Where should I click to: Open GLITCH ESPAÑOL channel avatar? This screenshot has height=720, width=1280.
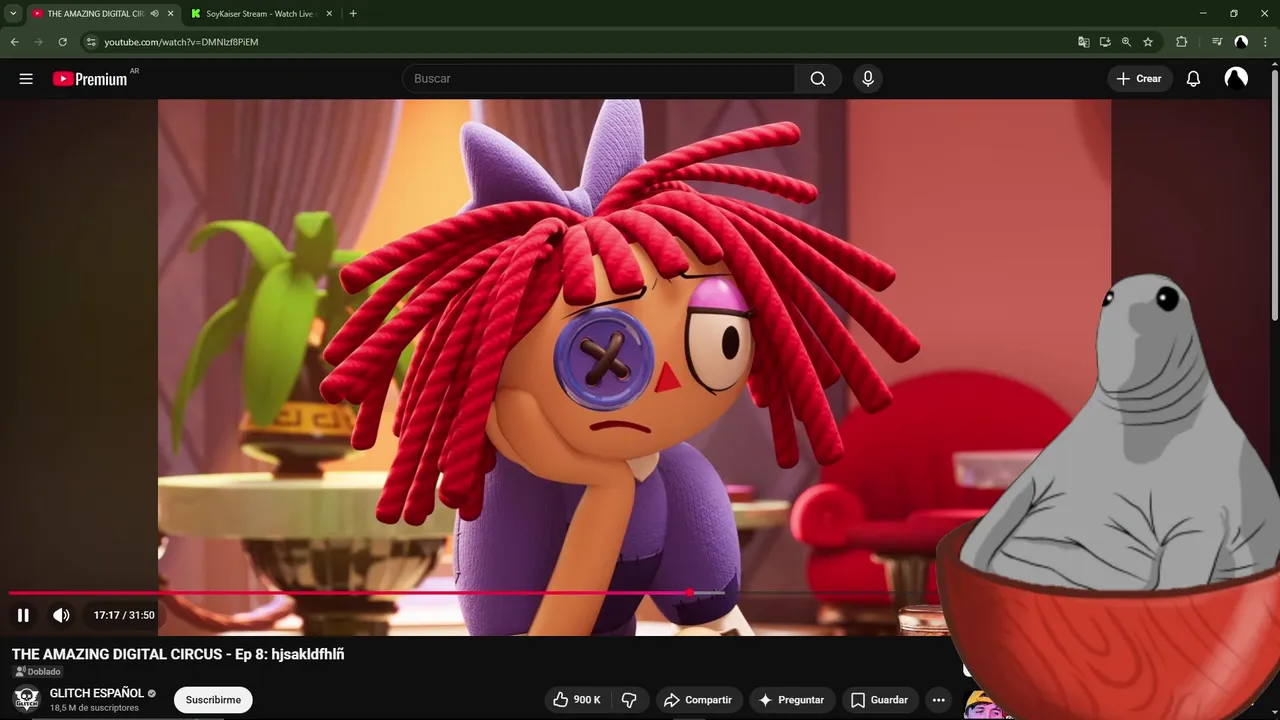click(x=26, y=699)
